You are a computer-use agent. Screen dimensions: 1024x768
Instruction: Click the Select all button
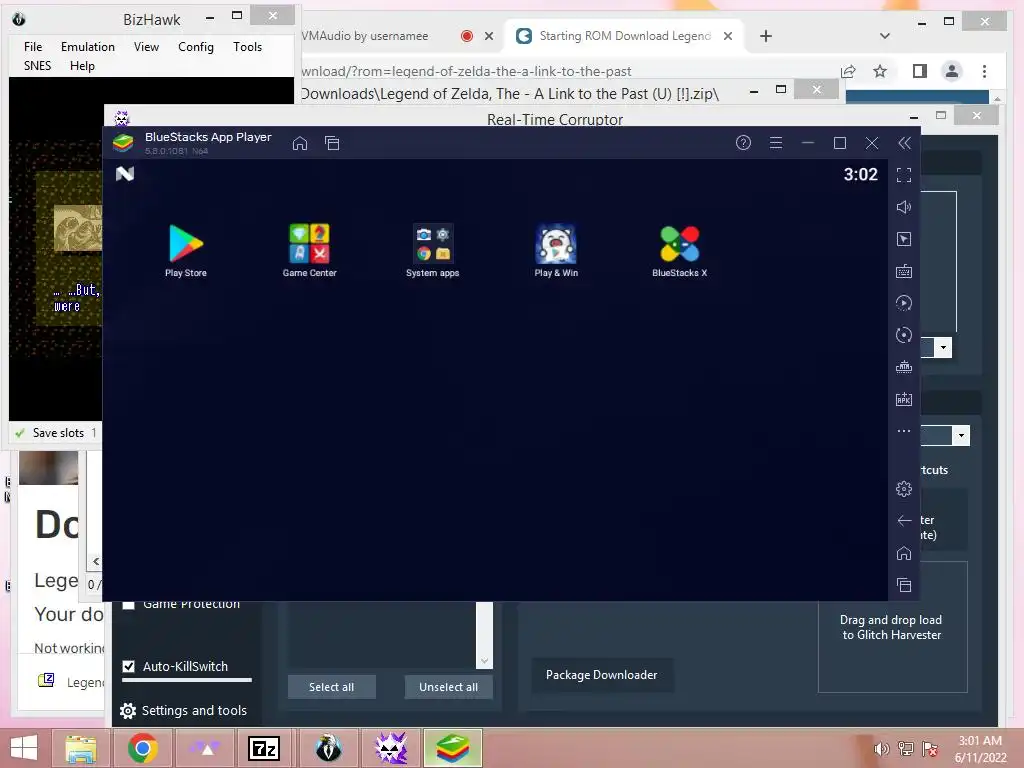(332, 687)
